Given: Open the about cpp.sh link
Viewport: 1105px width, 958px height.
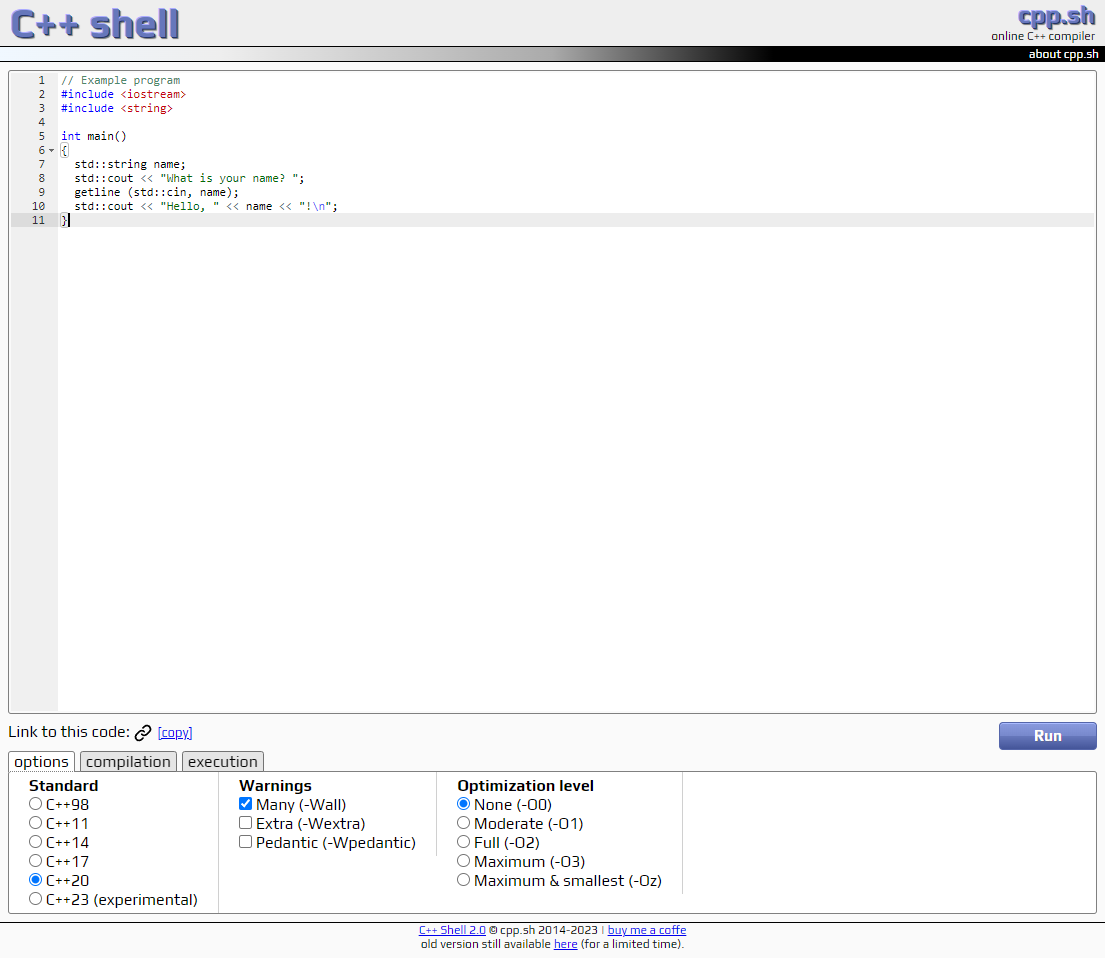Looking at the screenshot, I should point(1063,54).
